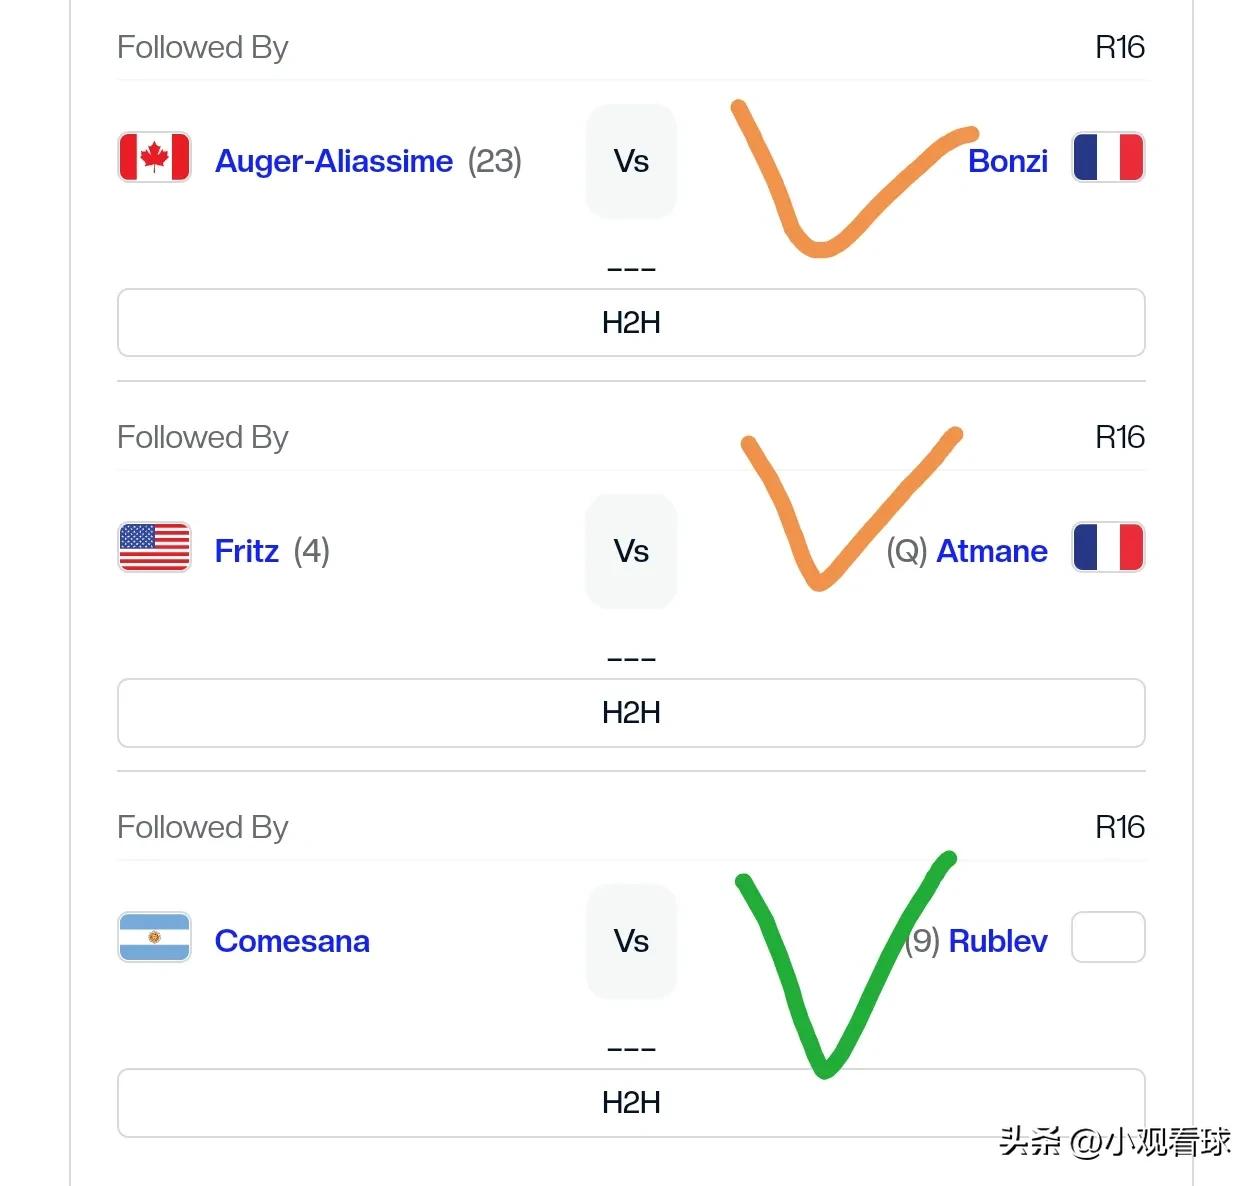Image resolution: width=1260 pixels, height=1186 pixels.
Task: Click Vs badge in Comesana match
Action: tap(631, 941)
